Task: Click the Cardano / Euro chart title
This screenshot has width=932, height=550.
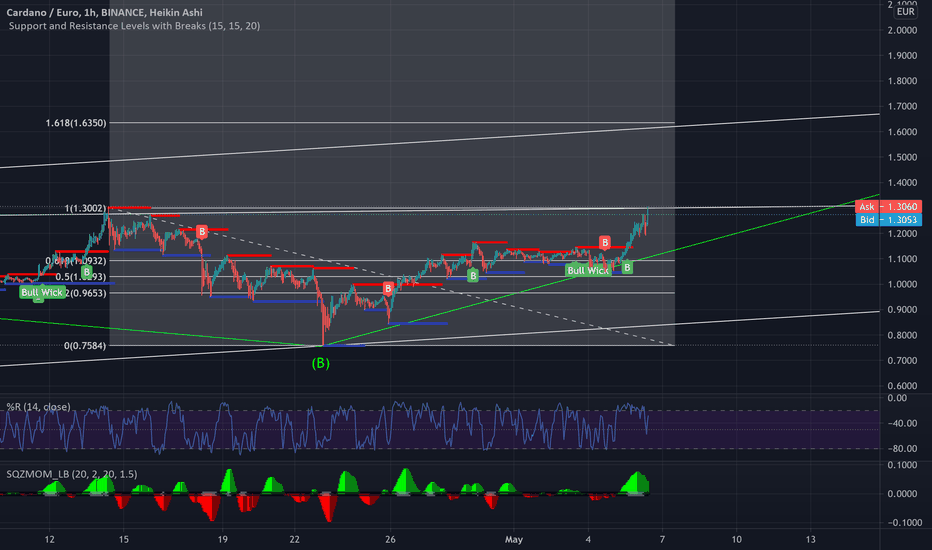Action: click(104, 12)
